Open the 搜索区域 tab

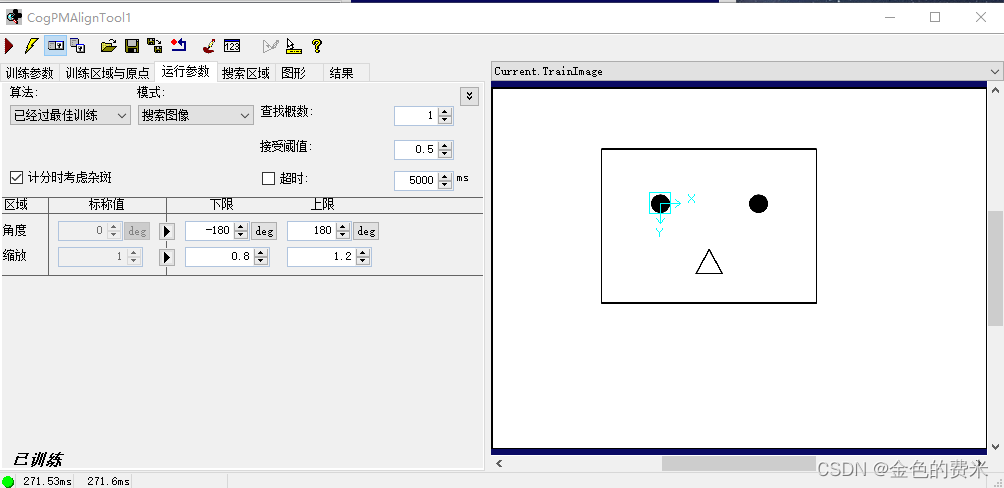click(245, 73)
